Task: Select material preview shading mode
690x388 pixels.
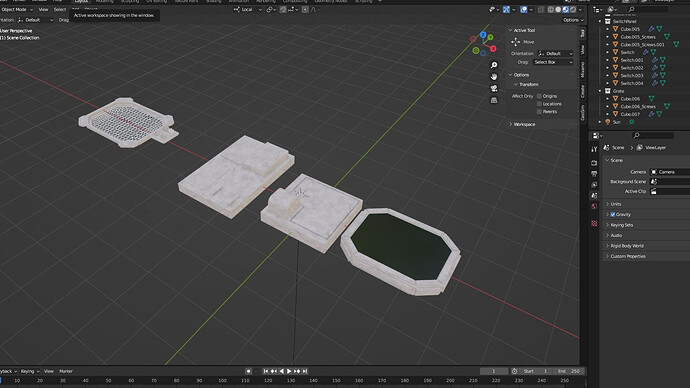Action: (565, 9)
